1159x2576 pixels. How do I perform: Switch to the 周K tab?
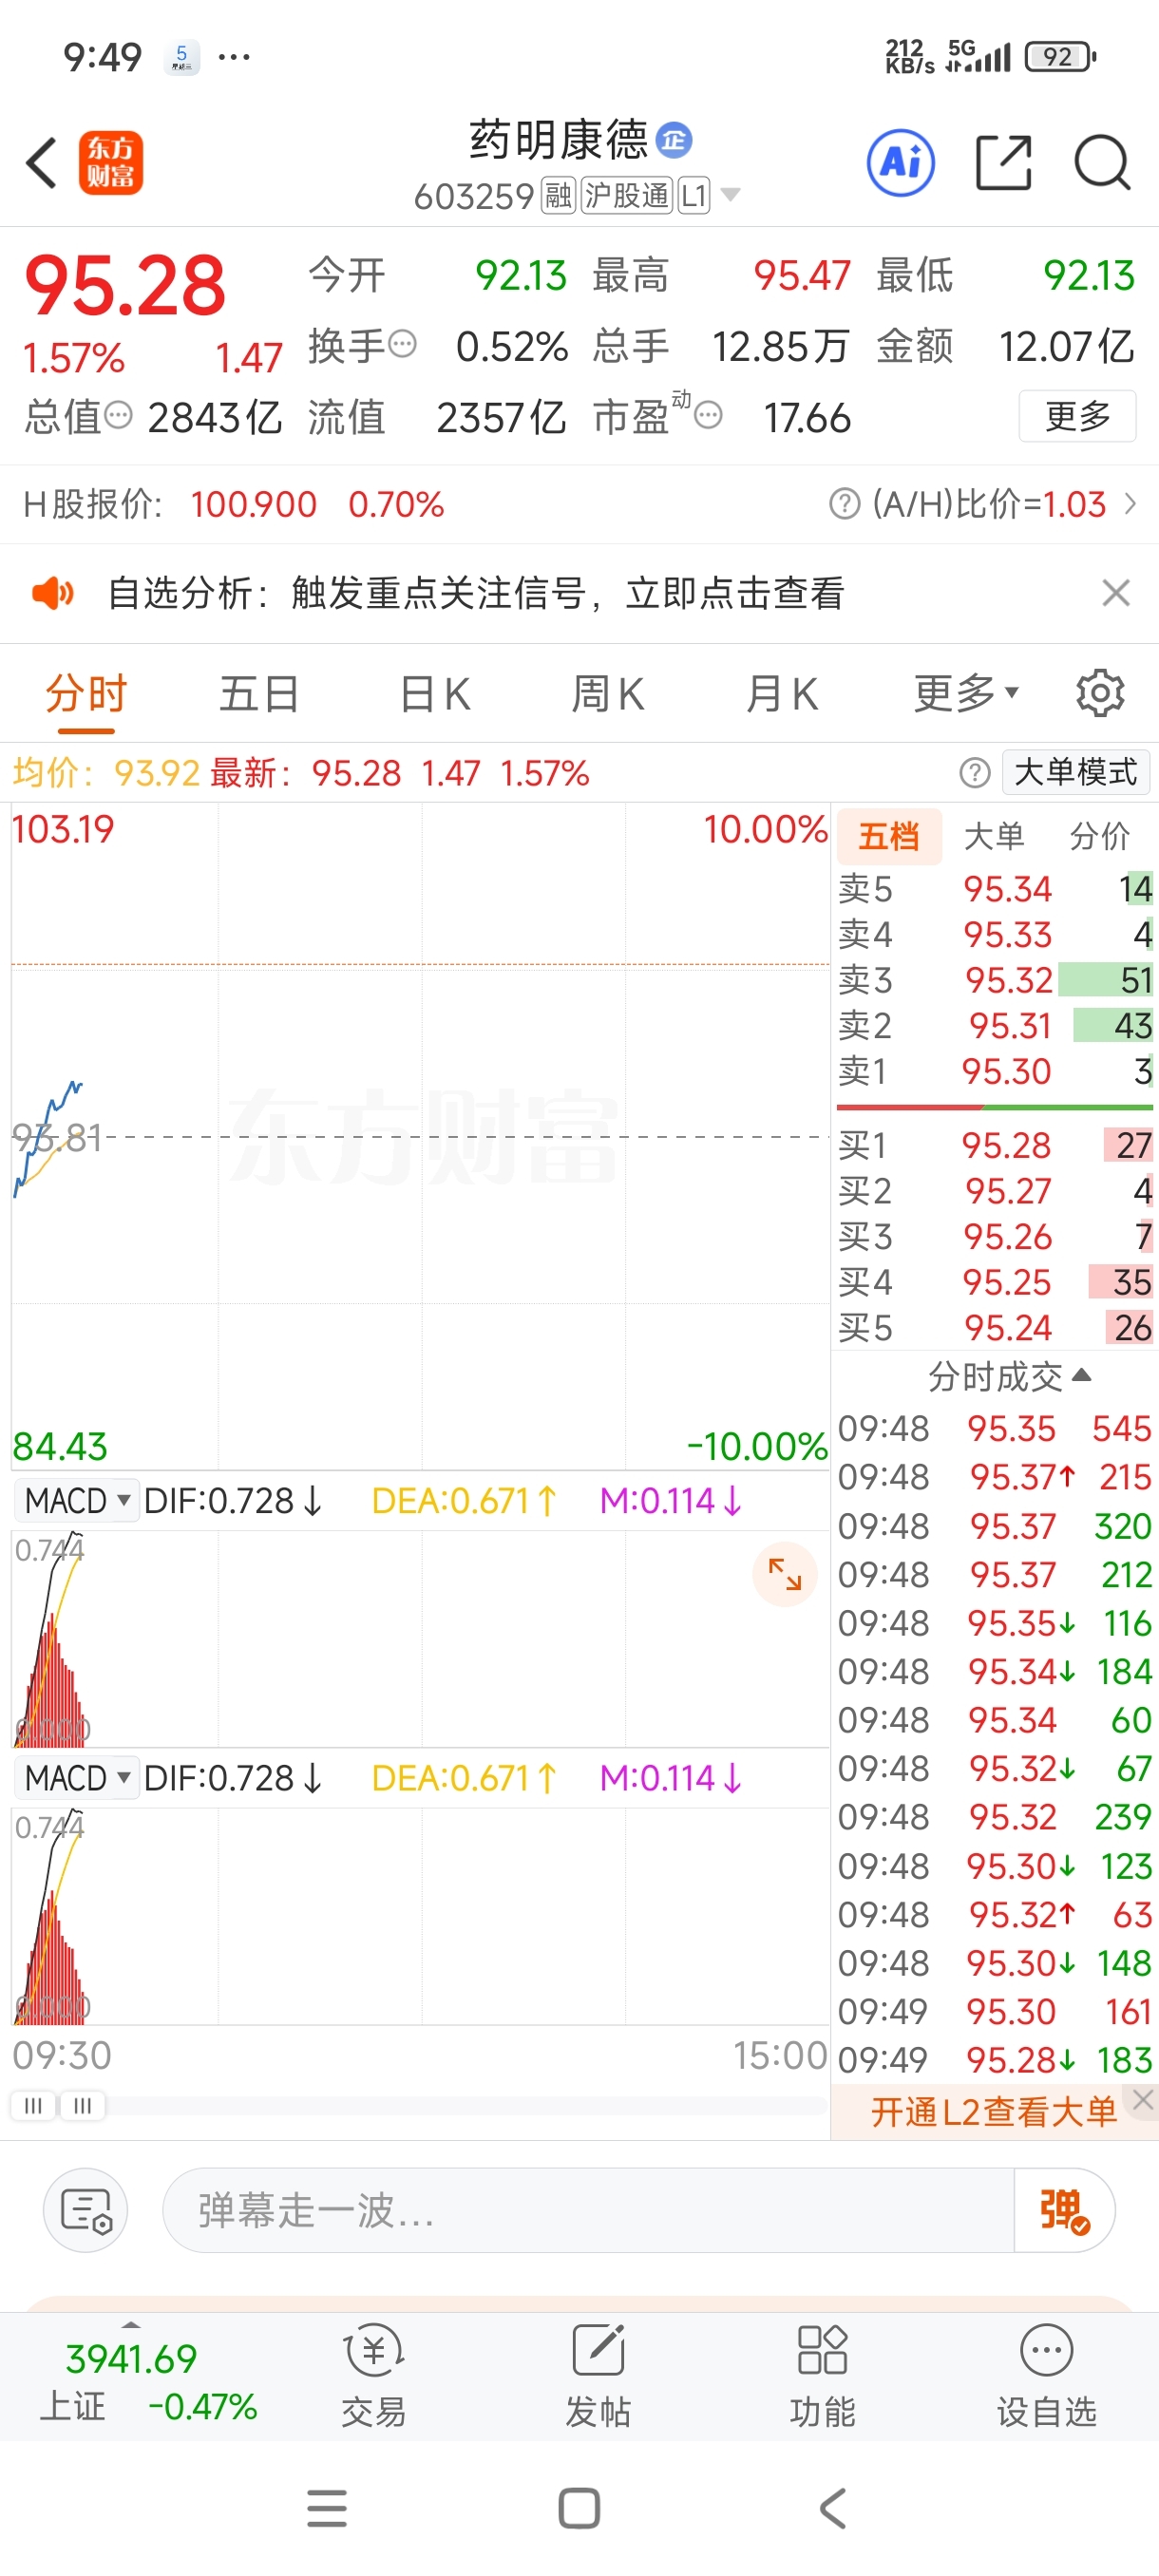point(608,693)
